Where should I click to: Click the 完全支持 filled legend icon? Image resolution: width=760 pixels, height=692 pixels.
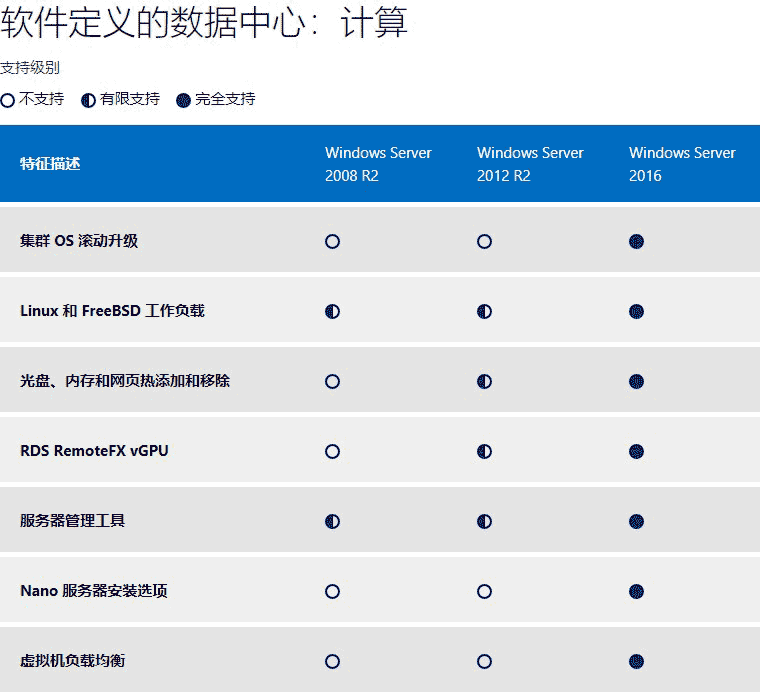183,100
